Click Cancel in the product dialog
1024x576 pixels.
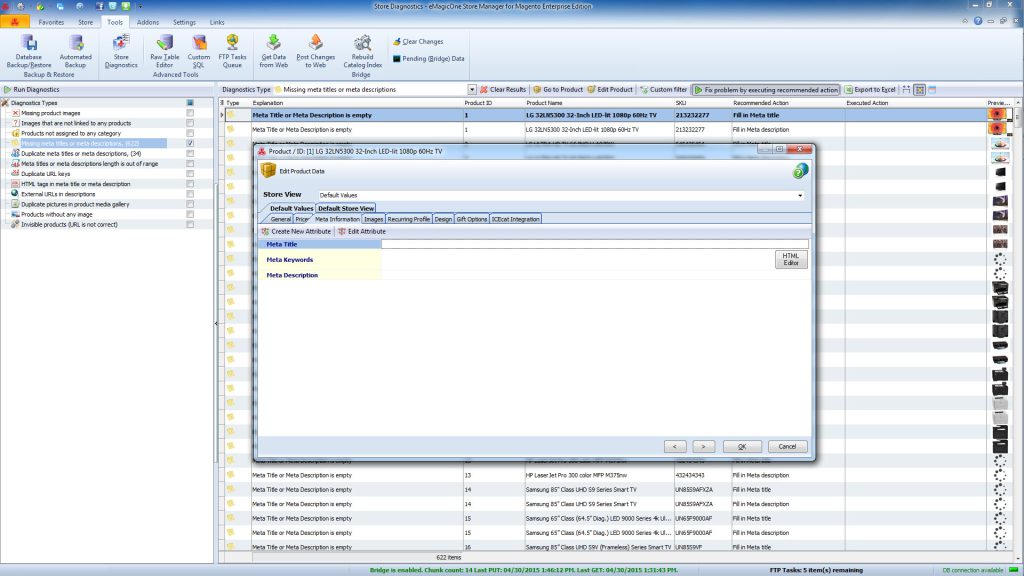tap(786, 446)
